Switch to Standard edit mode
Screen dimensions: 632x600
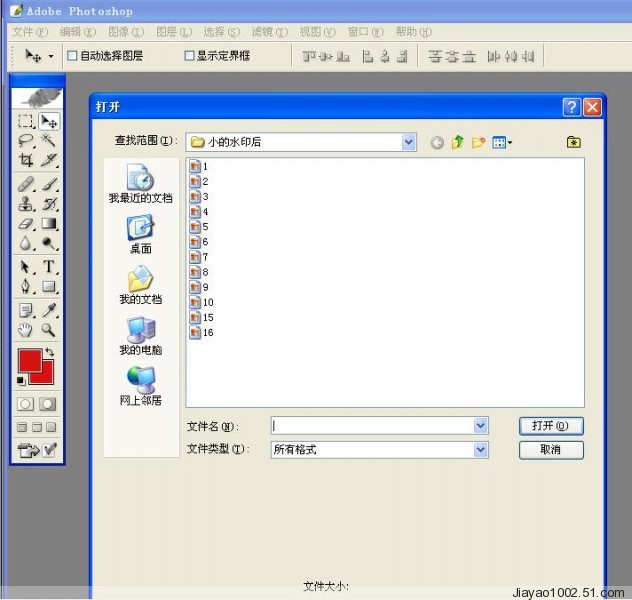[x=25, y=404]
